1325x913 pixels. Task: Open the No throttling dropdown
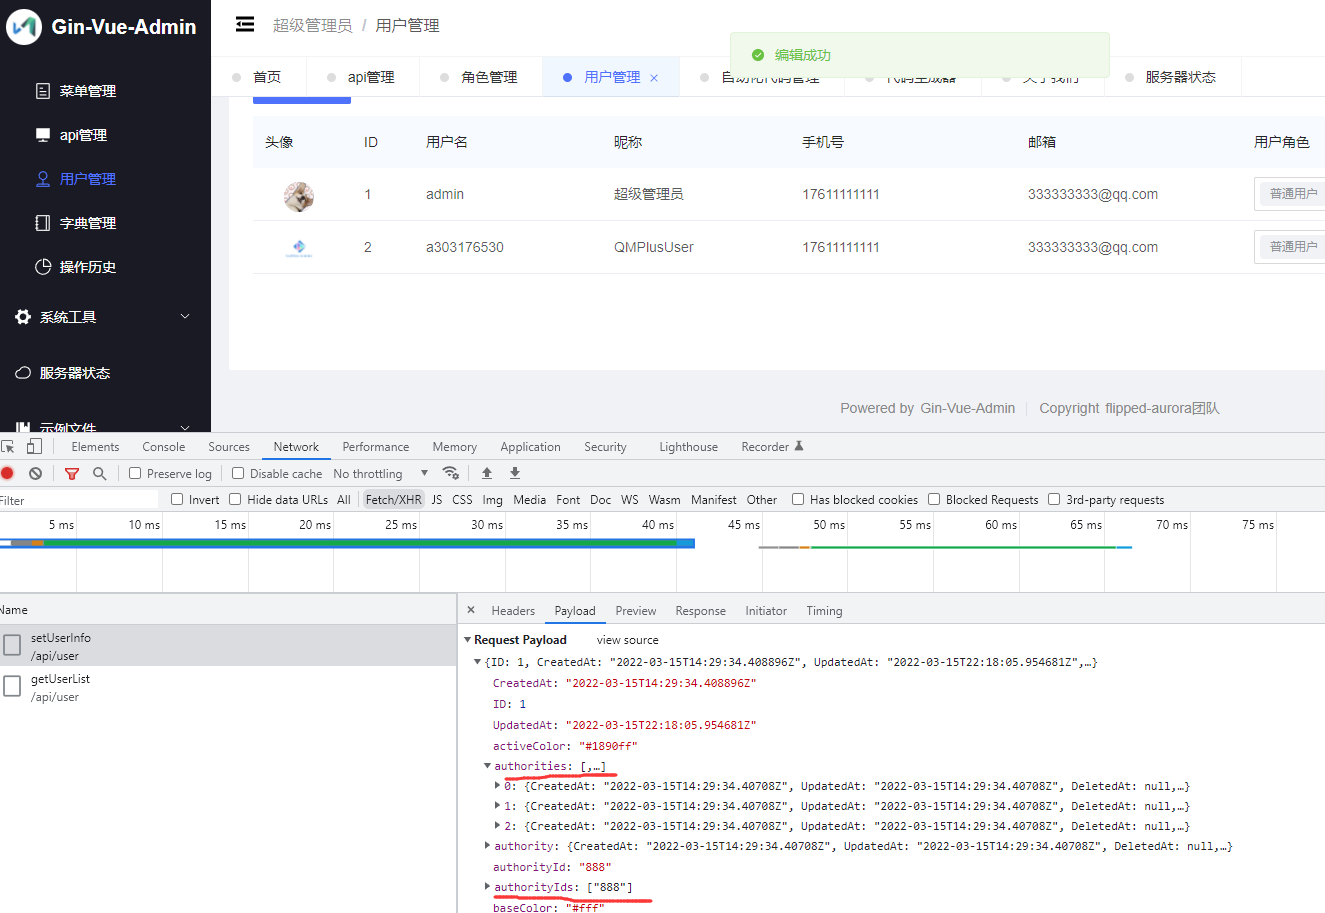pos(377,472)
